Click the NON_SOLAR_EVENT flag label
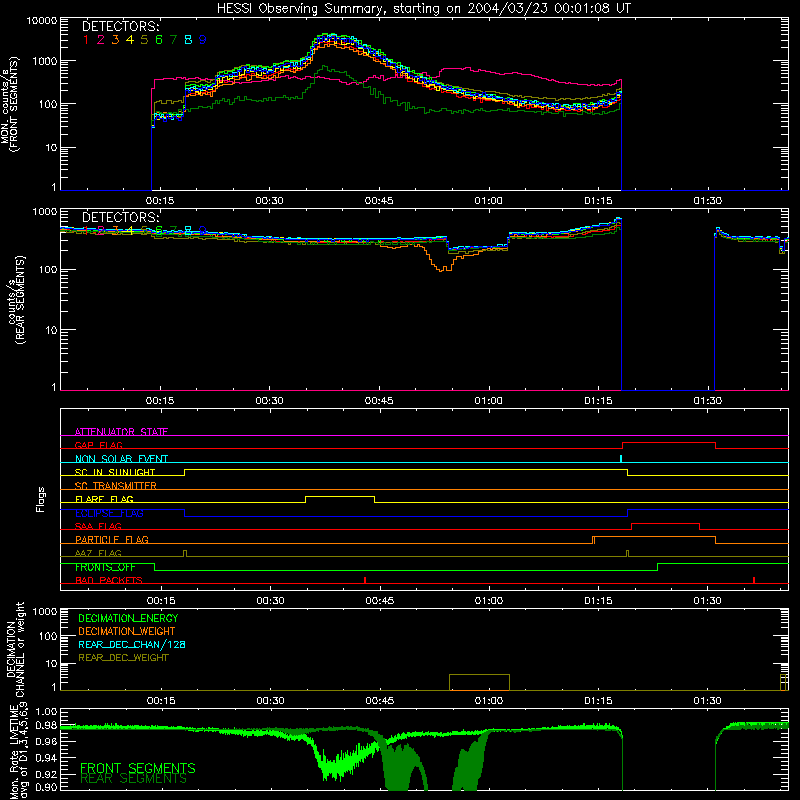This screenshot has height=800, width=800. coord(121,459)
